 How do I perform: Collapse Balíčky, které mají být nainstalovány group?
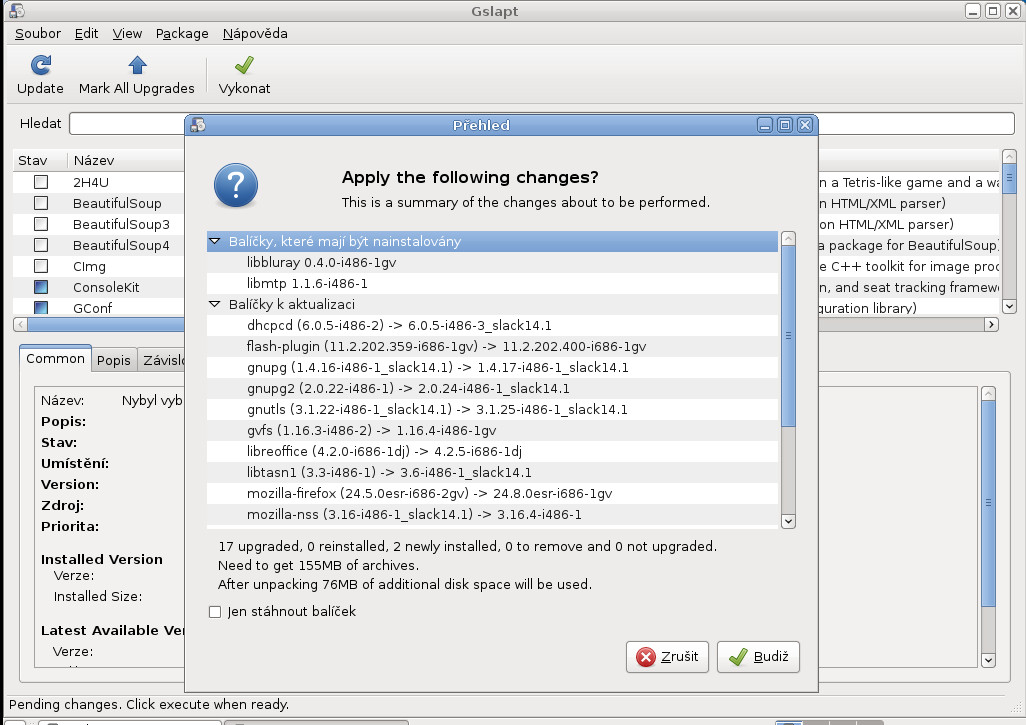click(215, 241)
